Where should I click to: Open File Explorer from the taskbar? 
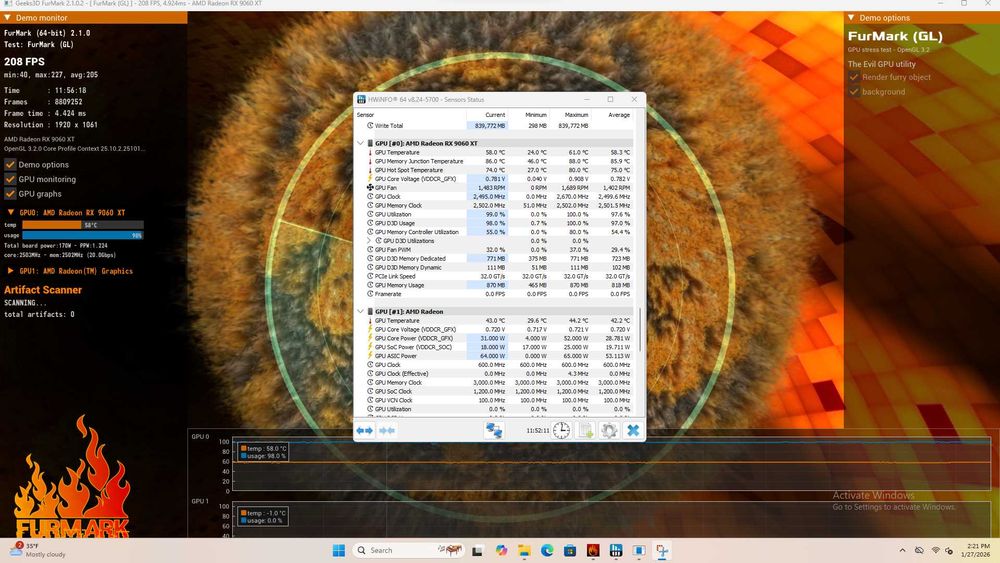click(524, 550)
